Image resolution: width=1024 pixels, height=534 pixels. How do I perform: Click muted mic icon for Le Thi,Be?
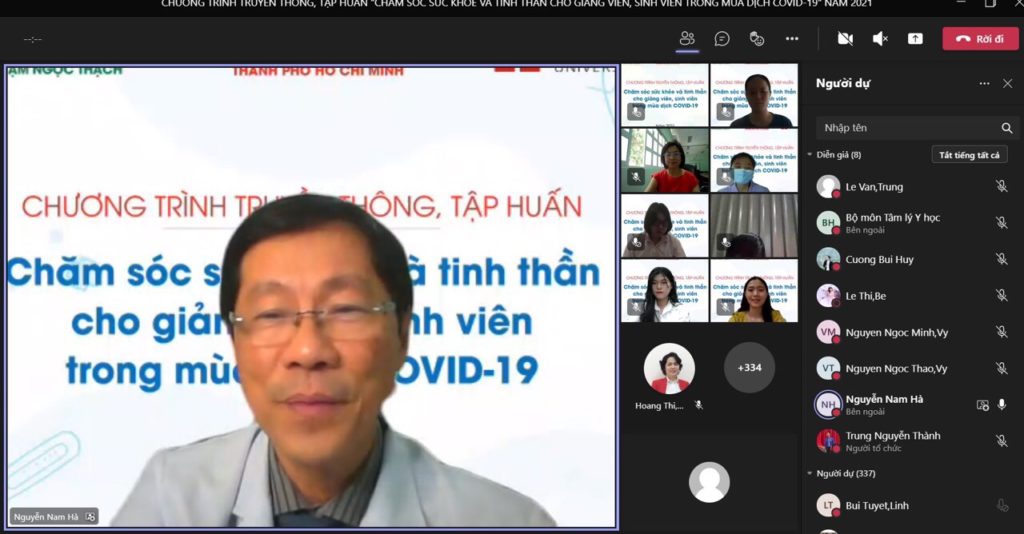[1002, 296]
